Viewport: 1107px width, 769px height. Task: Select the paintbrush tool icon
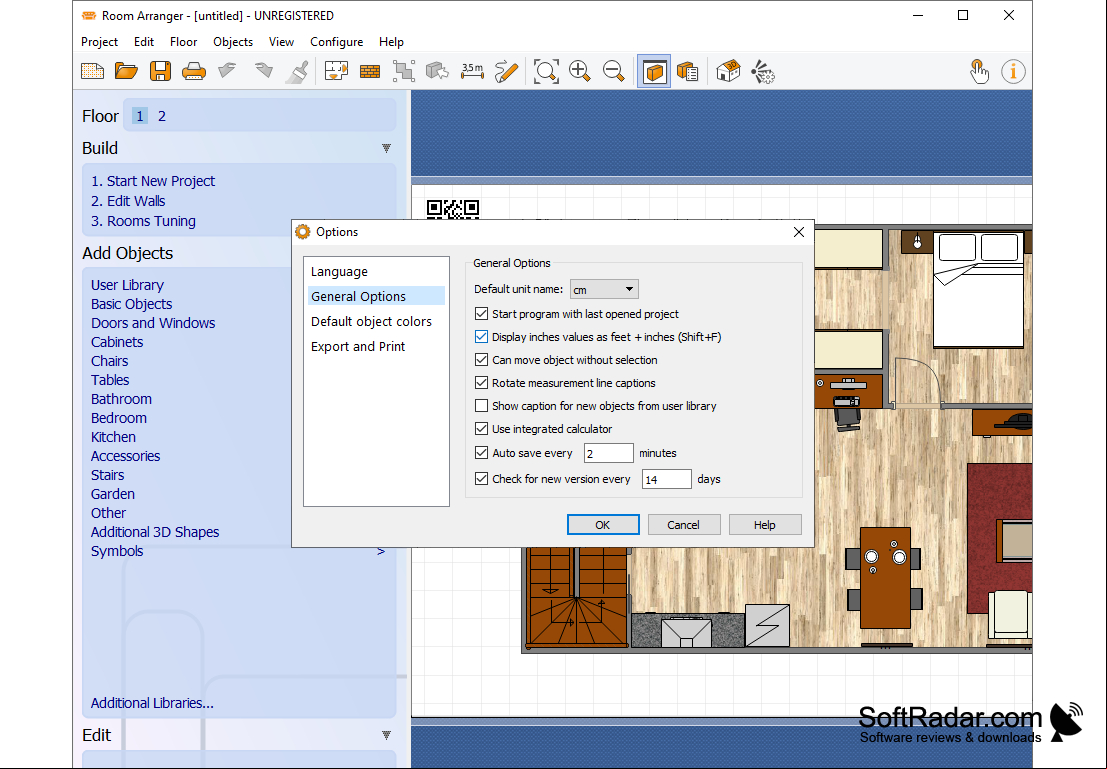click(297, 71)
